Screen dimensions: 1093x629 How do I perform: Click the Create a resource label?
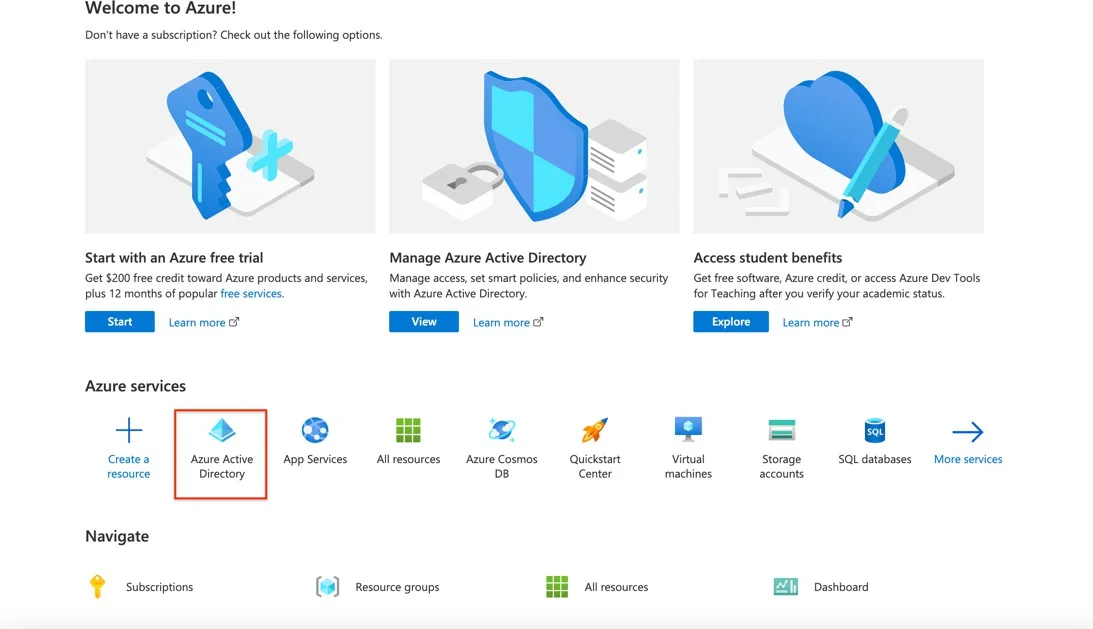click(x=128, y=467)
